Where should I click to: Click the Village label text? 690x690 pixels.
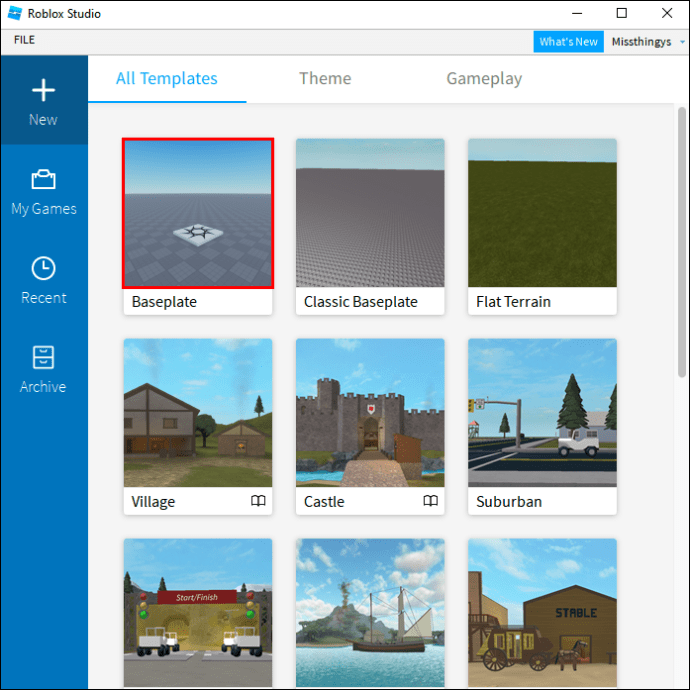(x=153, y=502)
